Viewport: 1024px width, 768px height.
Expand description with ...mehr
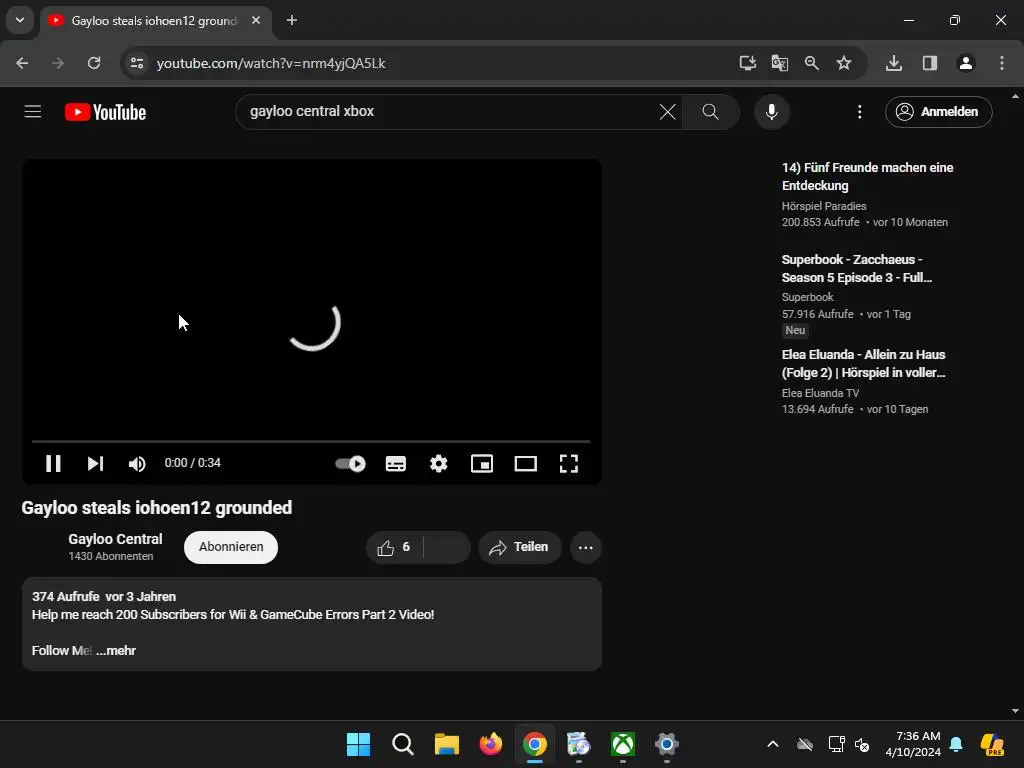click(116, 650)
